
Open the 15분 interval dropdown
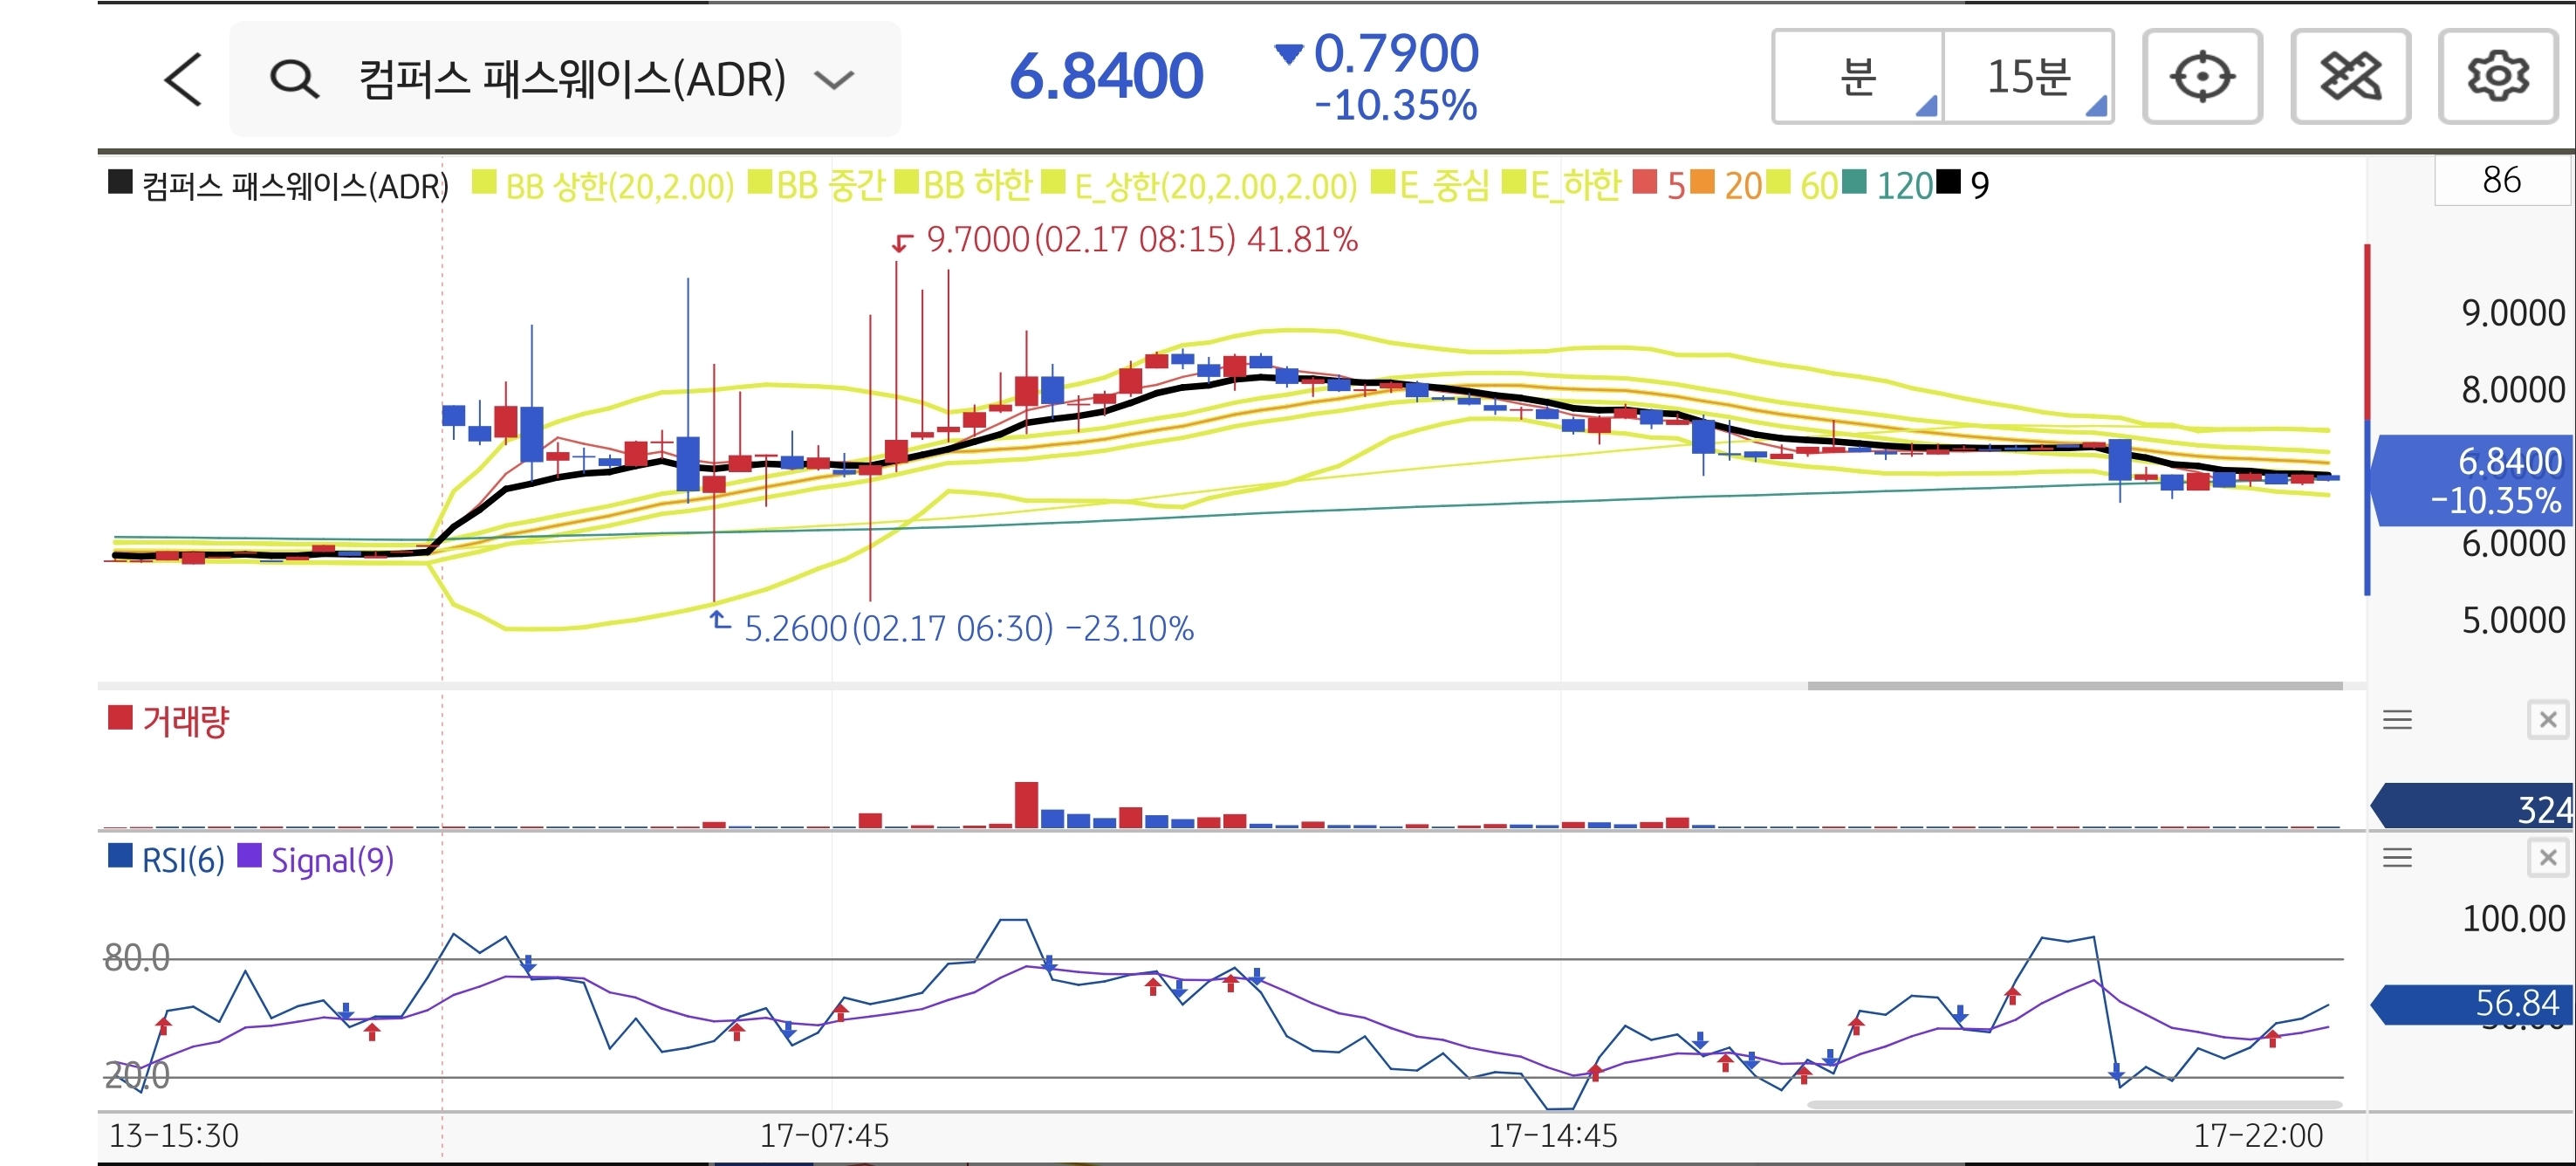[x=2028, y=77]
